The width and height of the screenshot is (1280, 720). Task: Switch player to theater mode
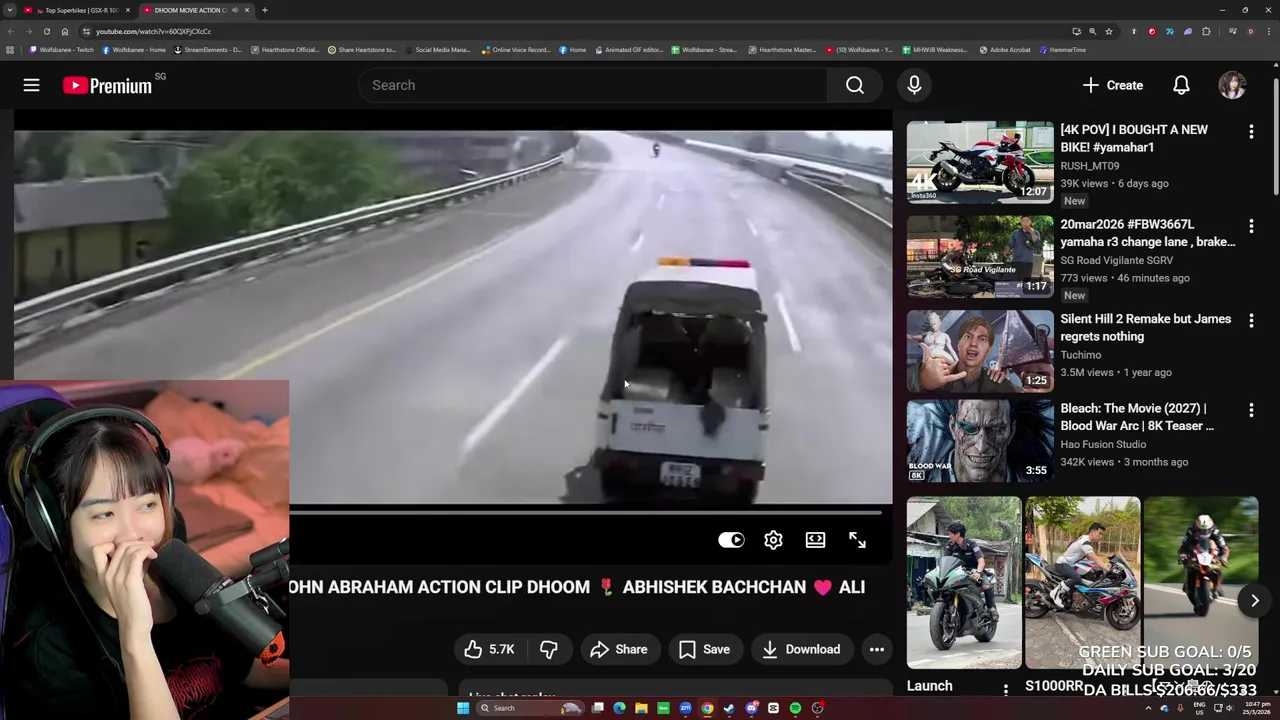pos(815,540)
